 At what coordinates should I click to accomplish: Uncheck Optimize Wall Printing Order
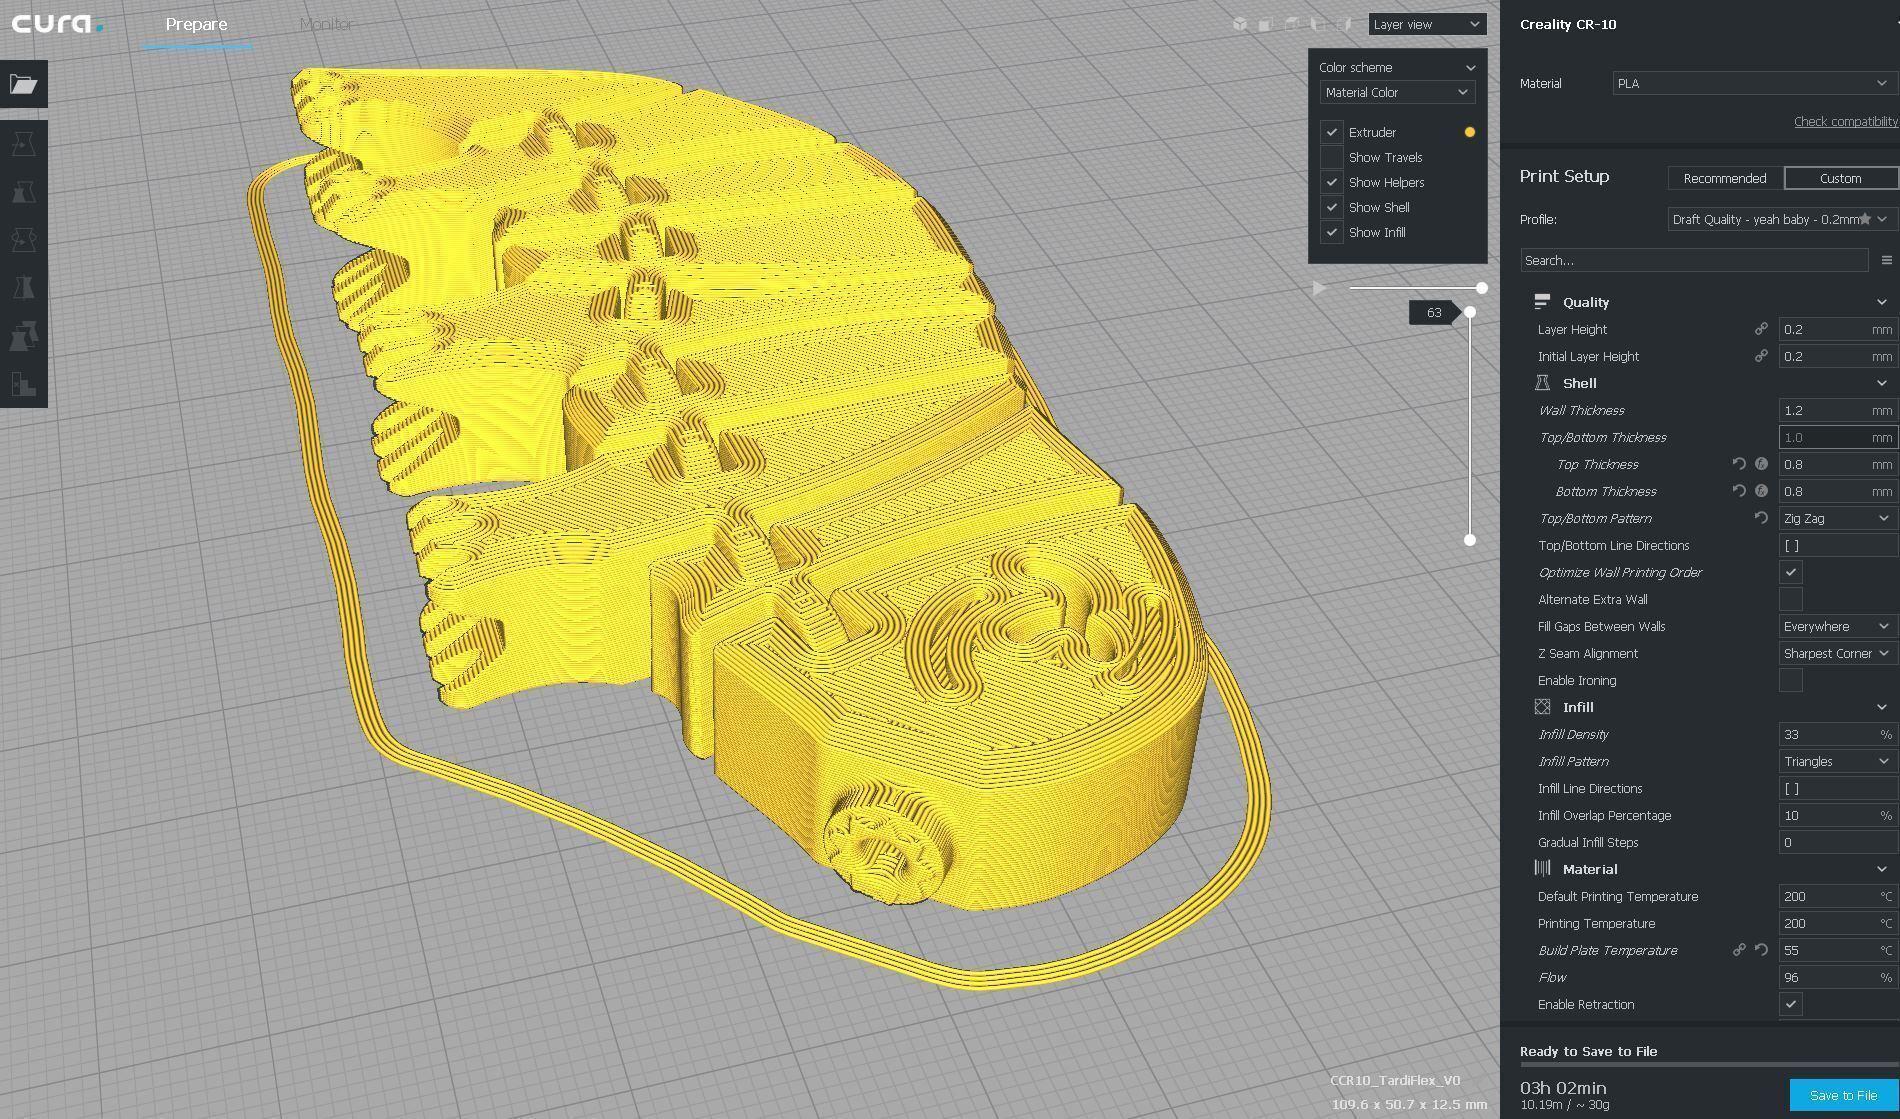pyautogui.click(x=1791, y=572)
